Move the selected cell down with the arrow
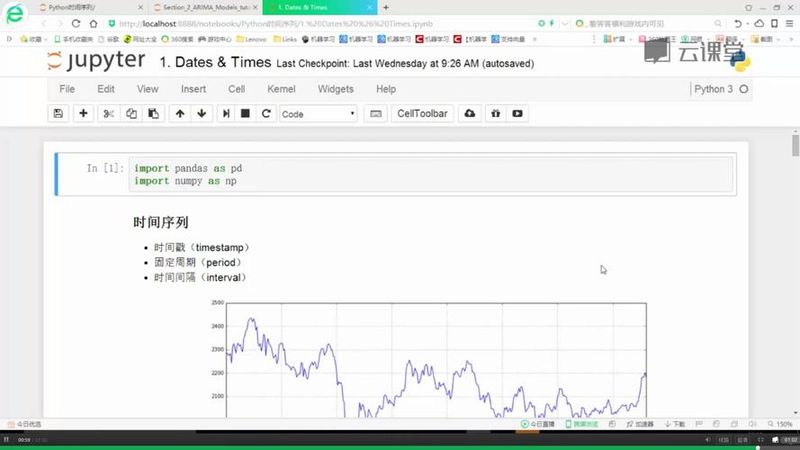 [x=202, y=114]
